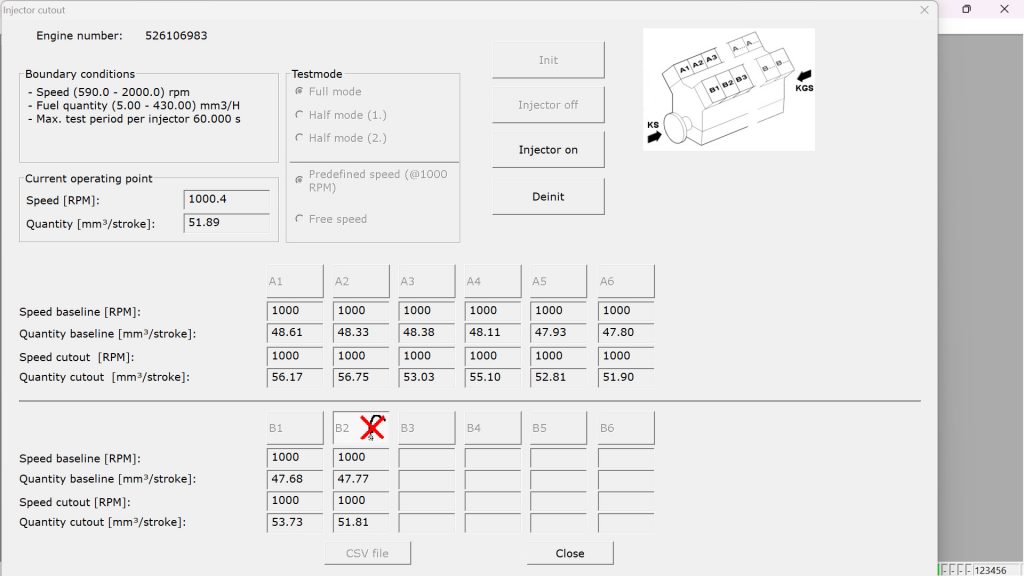Click B2 quantity baseline value 47.77
The height and width of the screenshot is (576, 1024).
[360, 479]
